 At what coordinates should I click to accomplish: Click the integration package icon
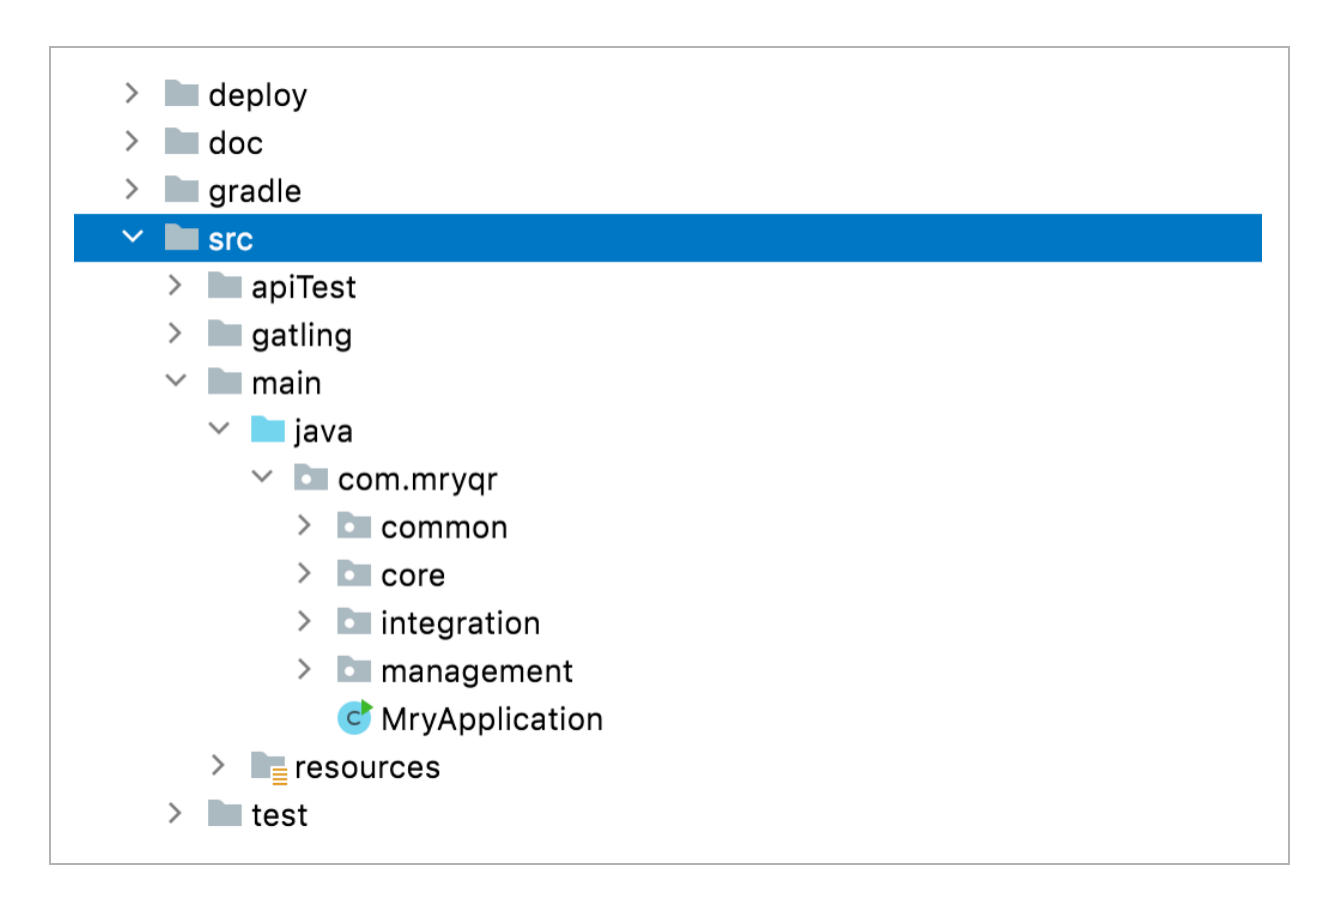[354, 622]
